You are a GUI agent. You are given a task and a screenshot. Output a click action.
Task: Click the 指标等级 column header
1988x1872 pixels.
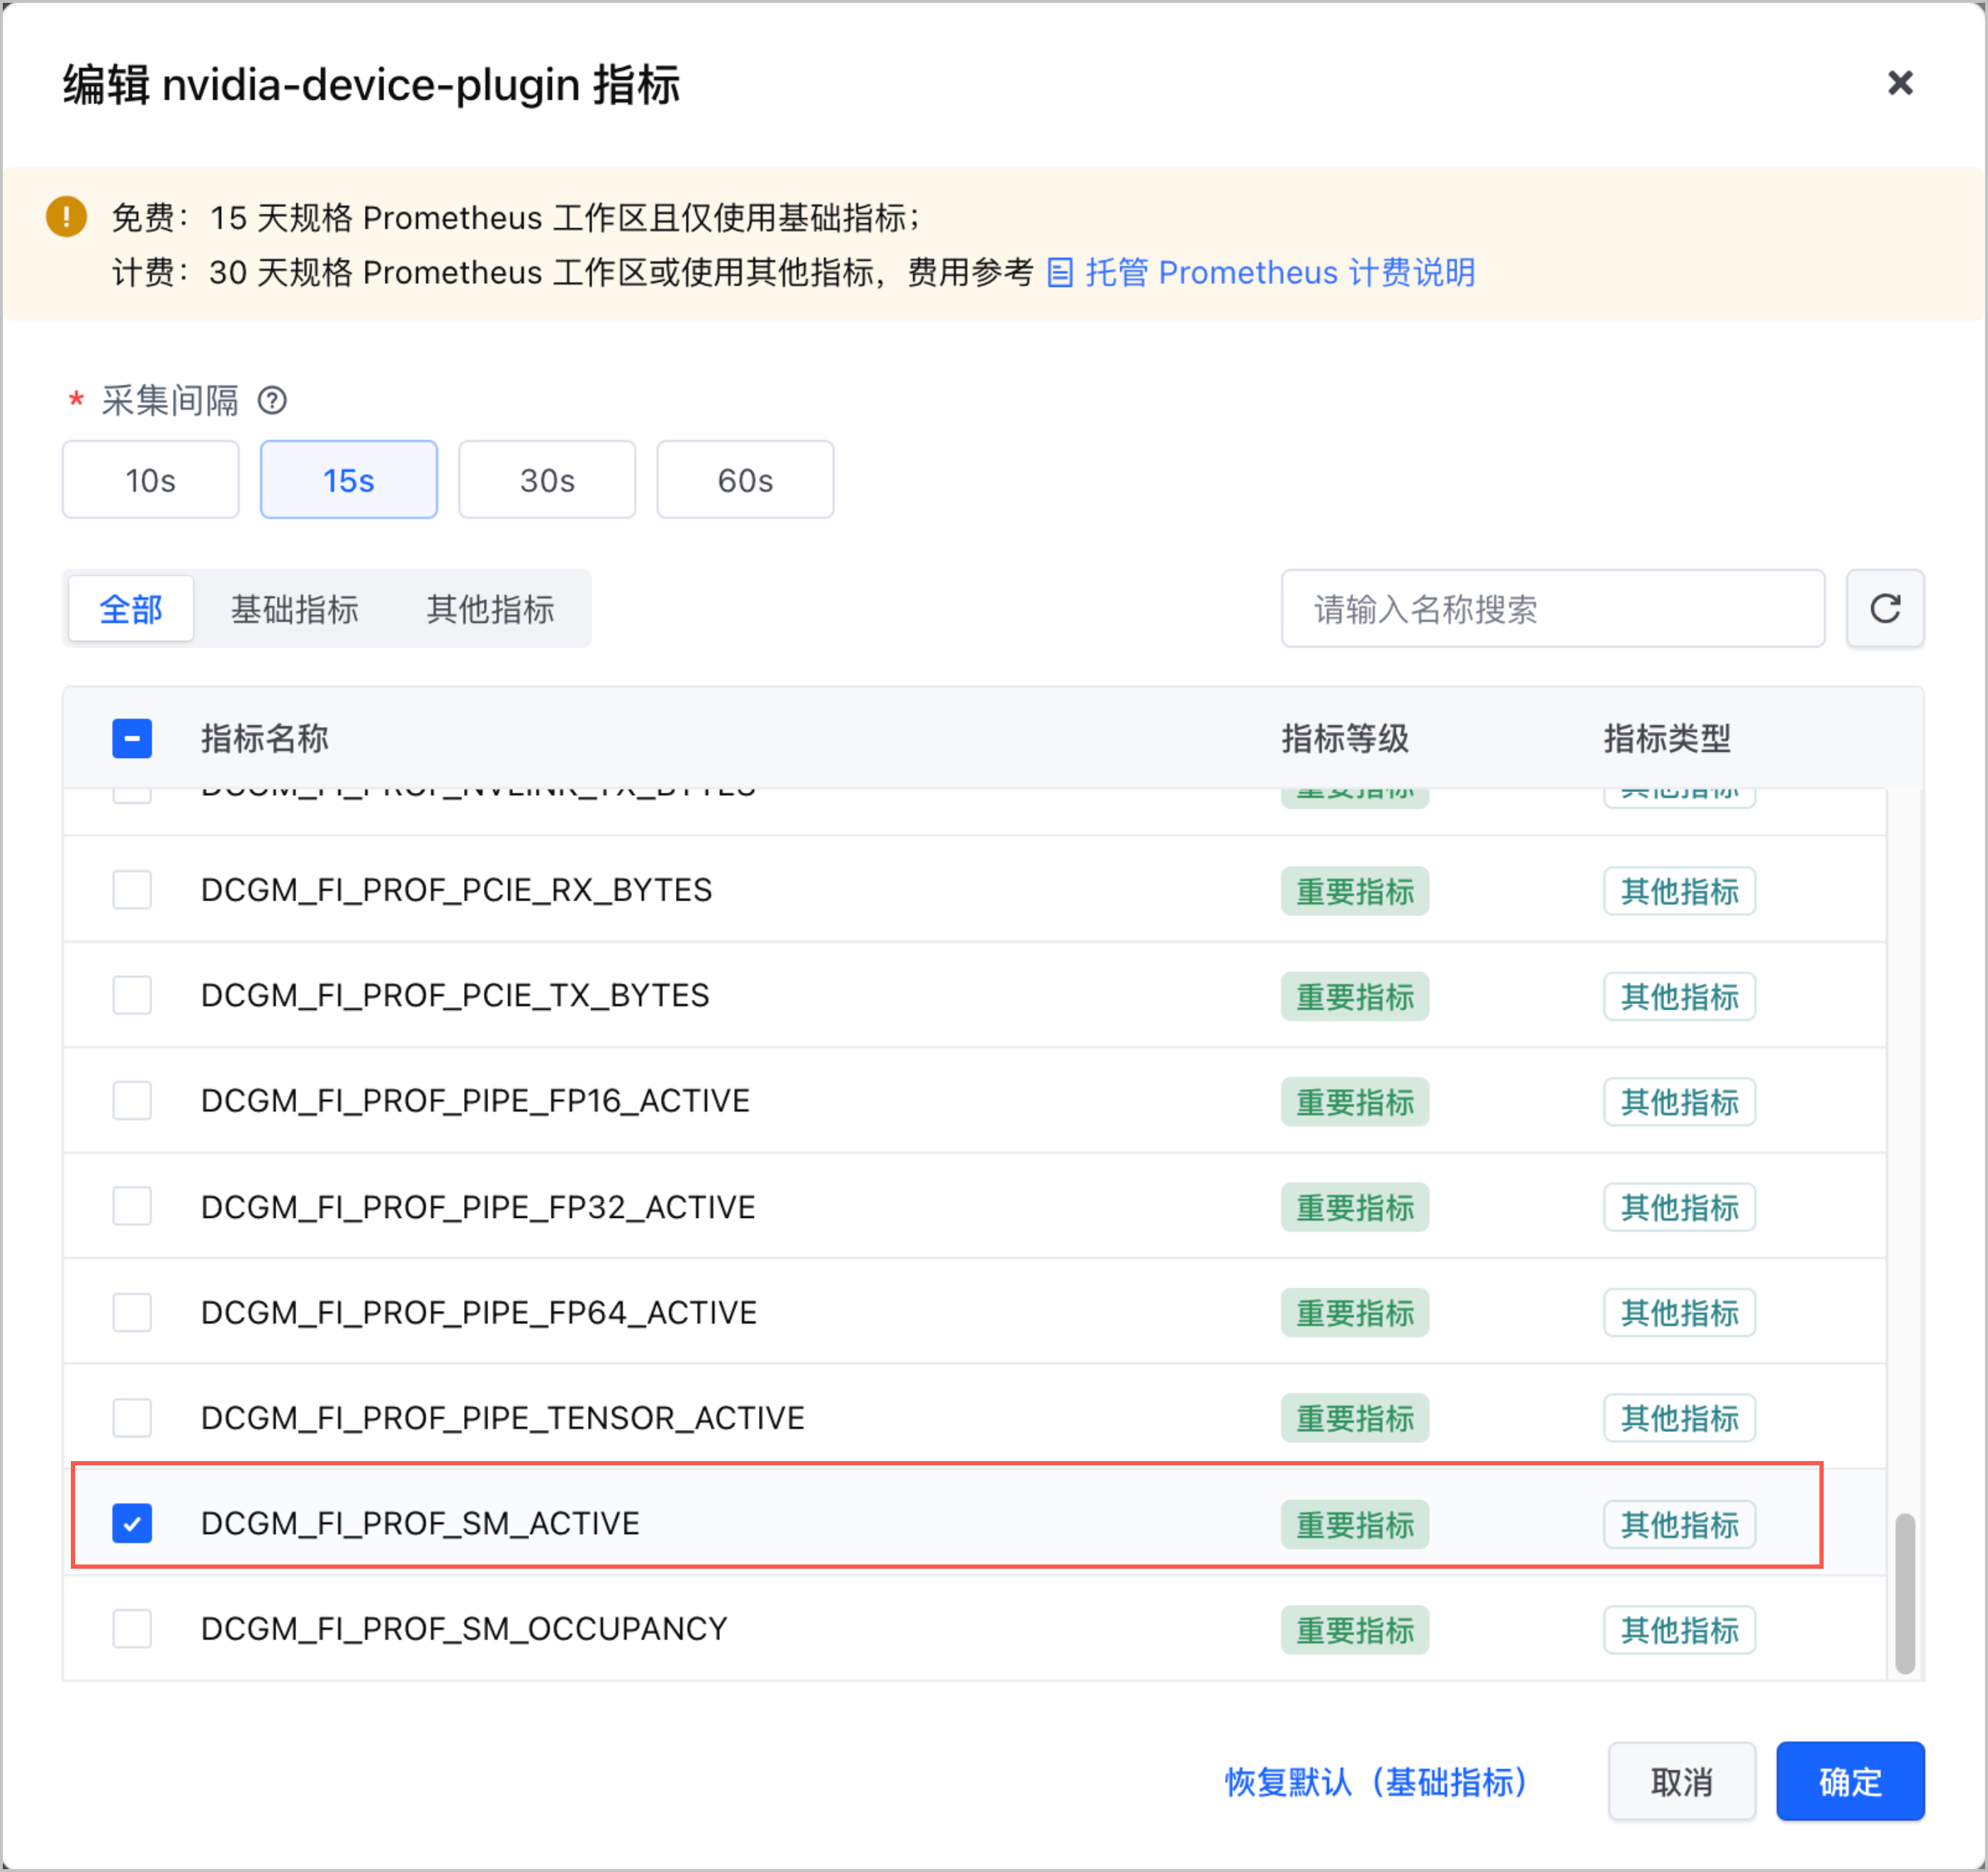coord(1345,739)
